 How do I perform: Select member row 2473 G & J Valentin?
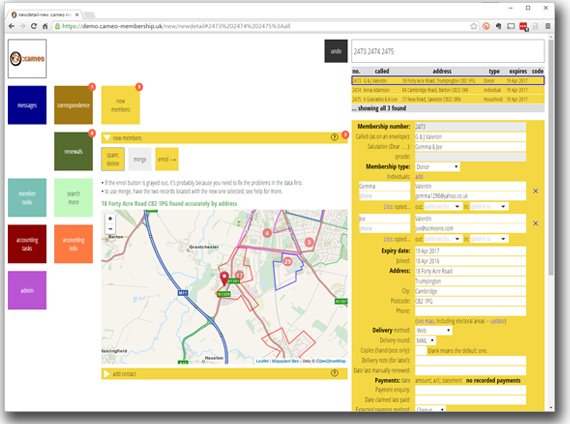coord(448,81)
